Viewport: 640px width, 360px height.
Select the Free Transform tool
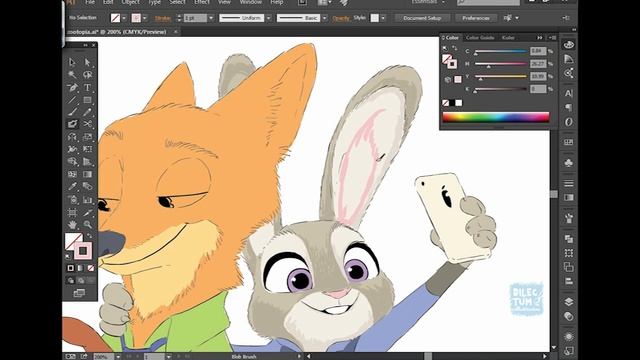[87, 149]
